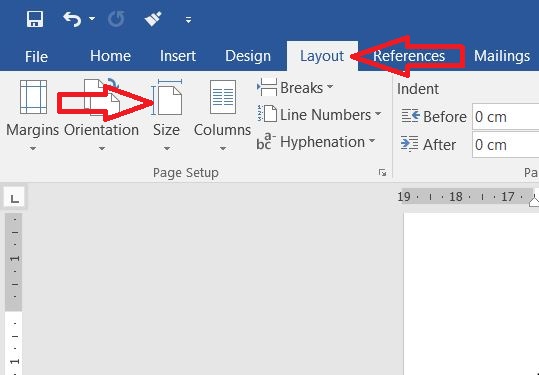Choose the page Size icon

168,97
